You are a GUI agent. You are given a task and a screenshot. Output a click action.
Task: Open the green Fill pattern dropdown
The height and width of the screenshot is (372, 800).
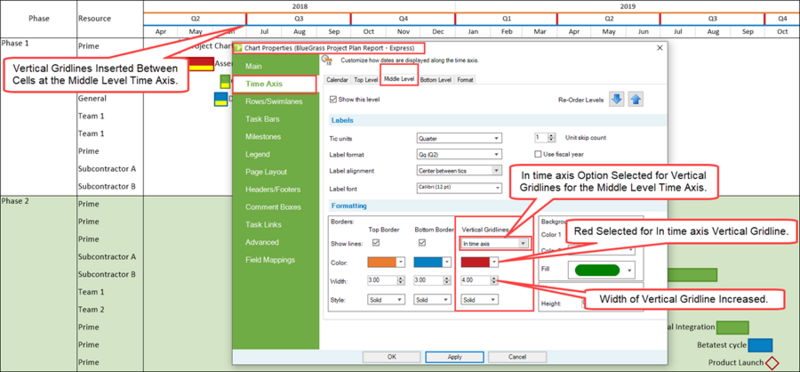(602, 270)
